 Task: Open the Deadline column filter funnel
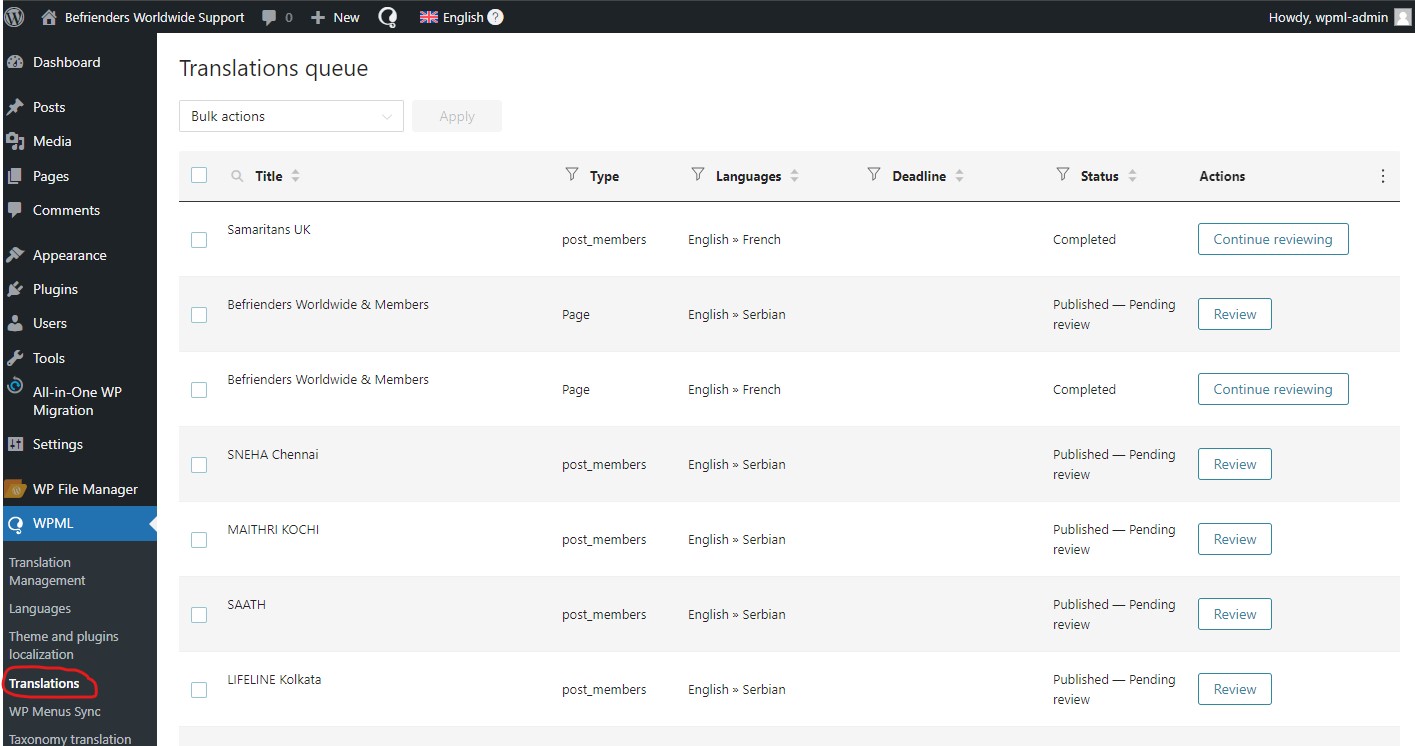874,175
